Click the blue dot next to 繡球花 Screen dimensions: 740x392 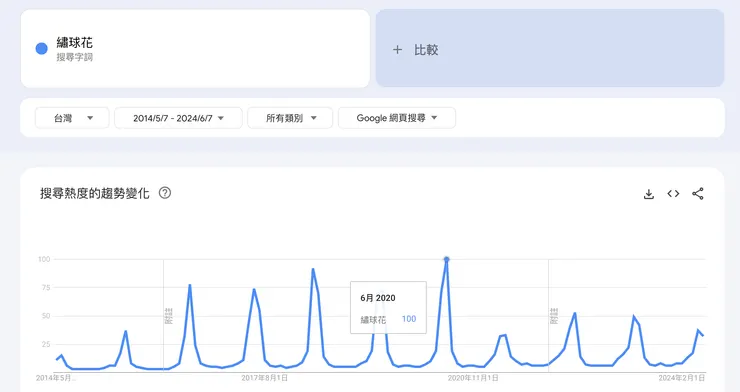point(42,49)
